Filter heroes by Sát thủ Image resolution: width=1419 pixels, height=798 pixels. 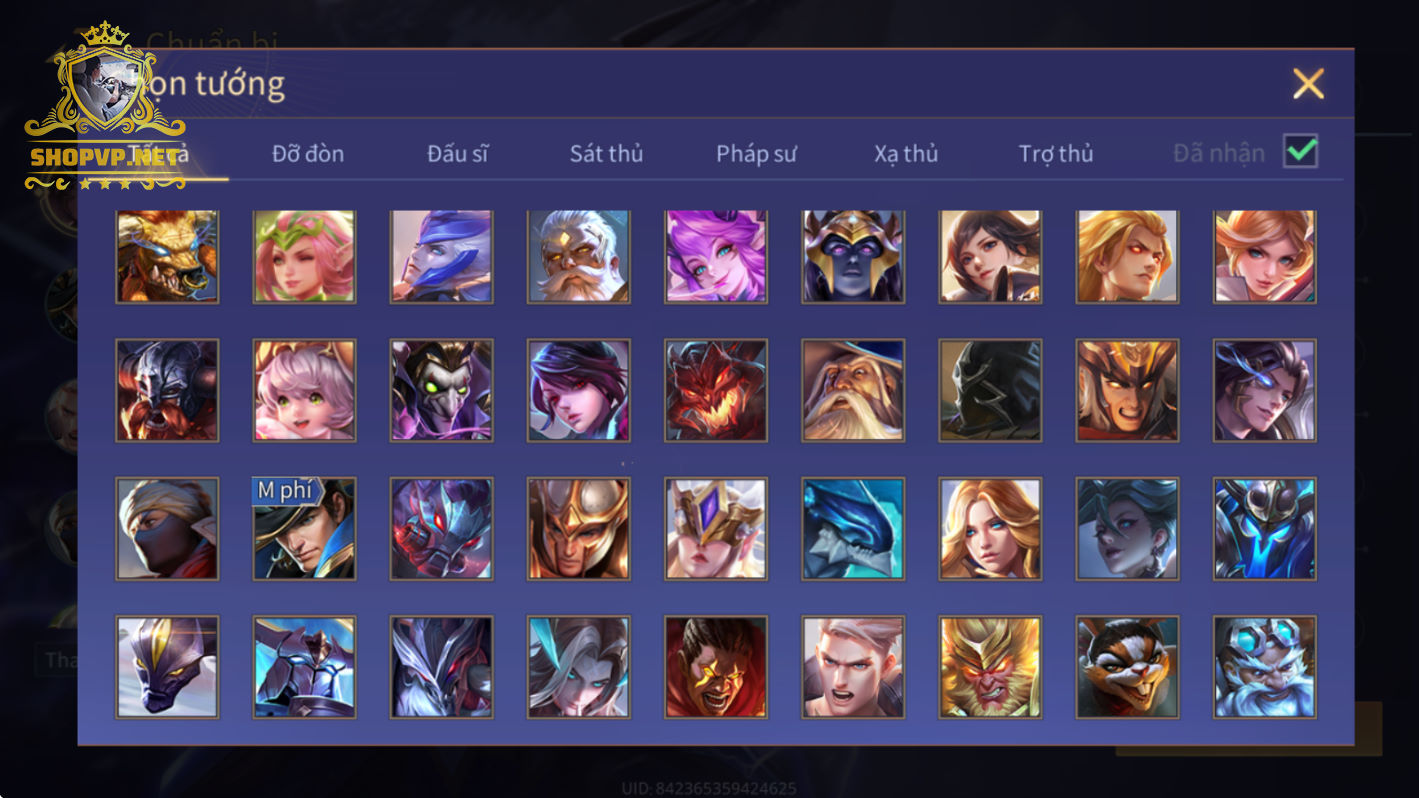(x=606, y=154)
